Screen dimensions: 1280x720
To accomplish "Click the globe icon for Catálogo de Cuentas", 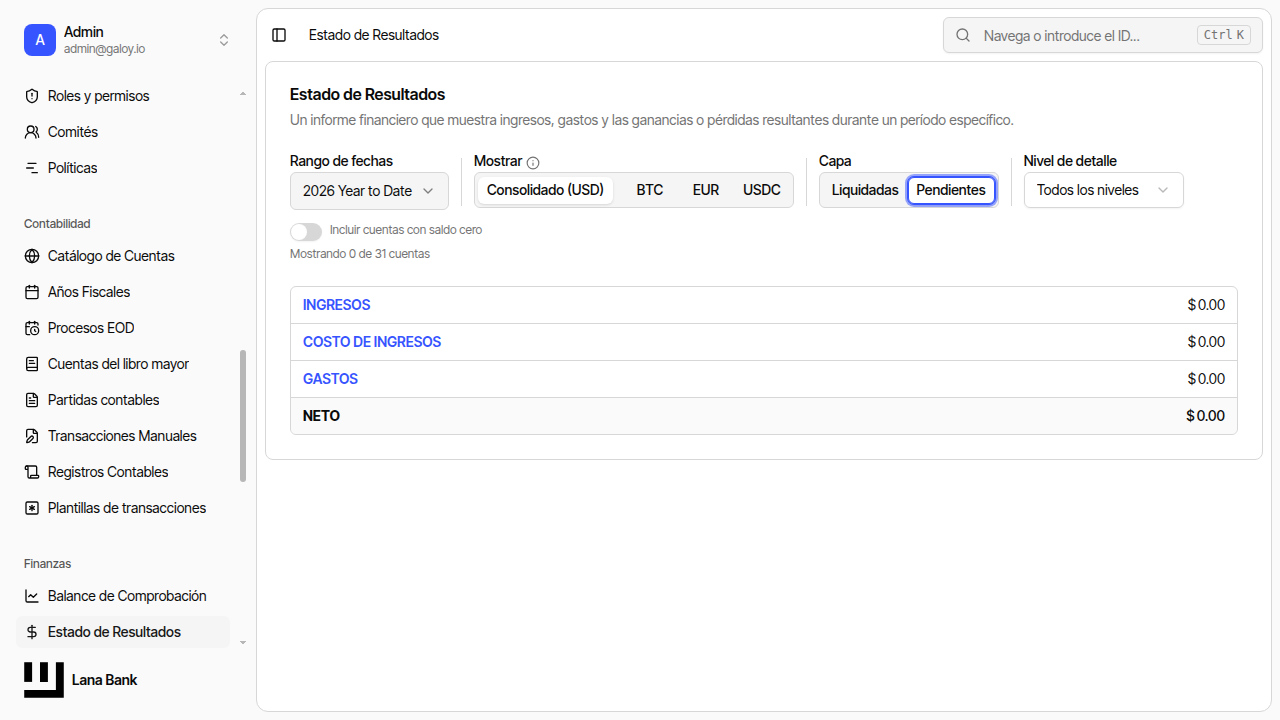I will click(32, 256).
